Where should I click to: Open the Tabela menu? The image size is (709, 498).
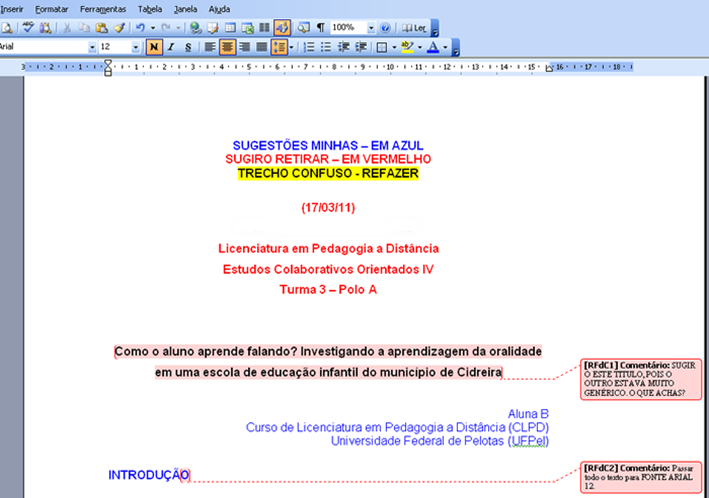150,9
